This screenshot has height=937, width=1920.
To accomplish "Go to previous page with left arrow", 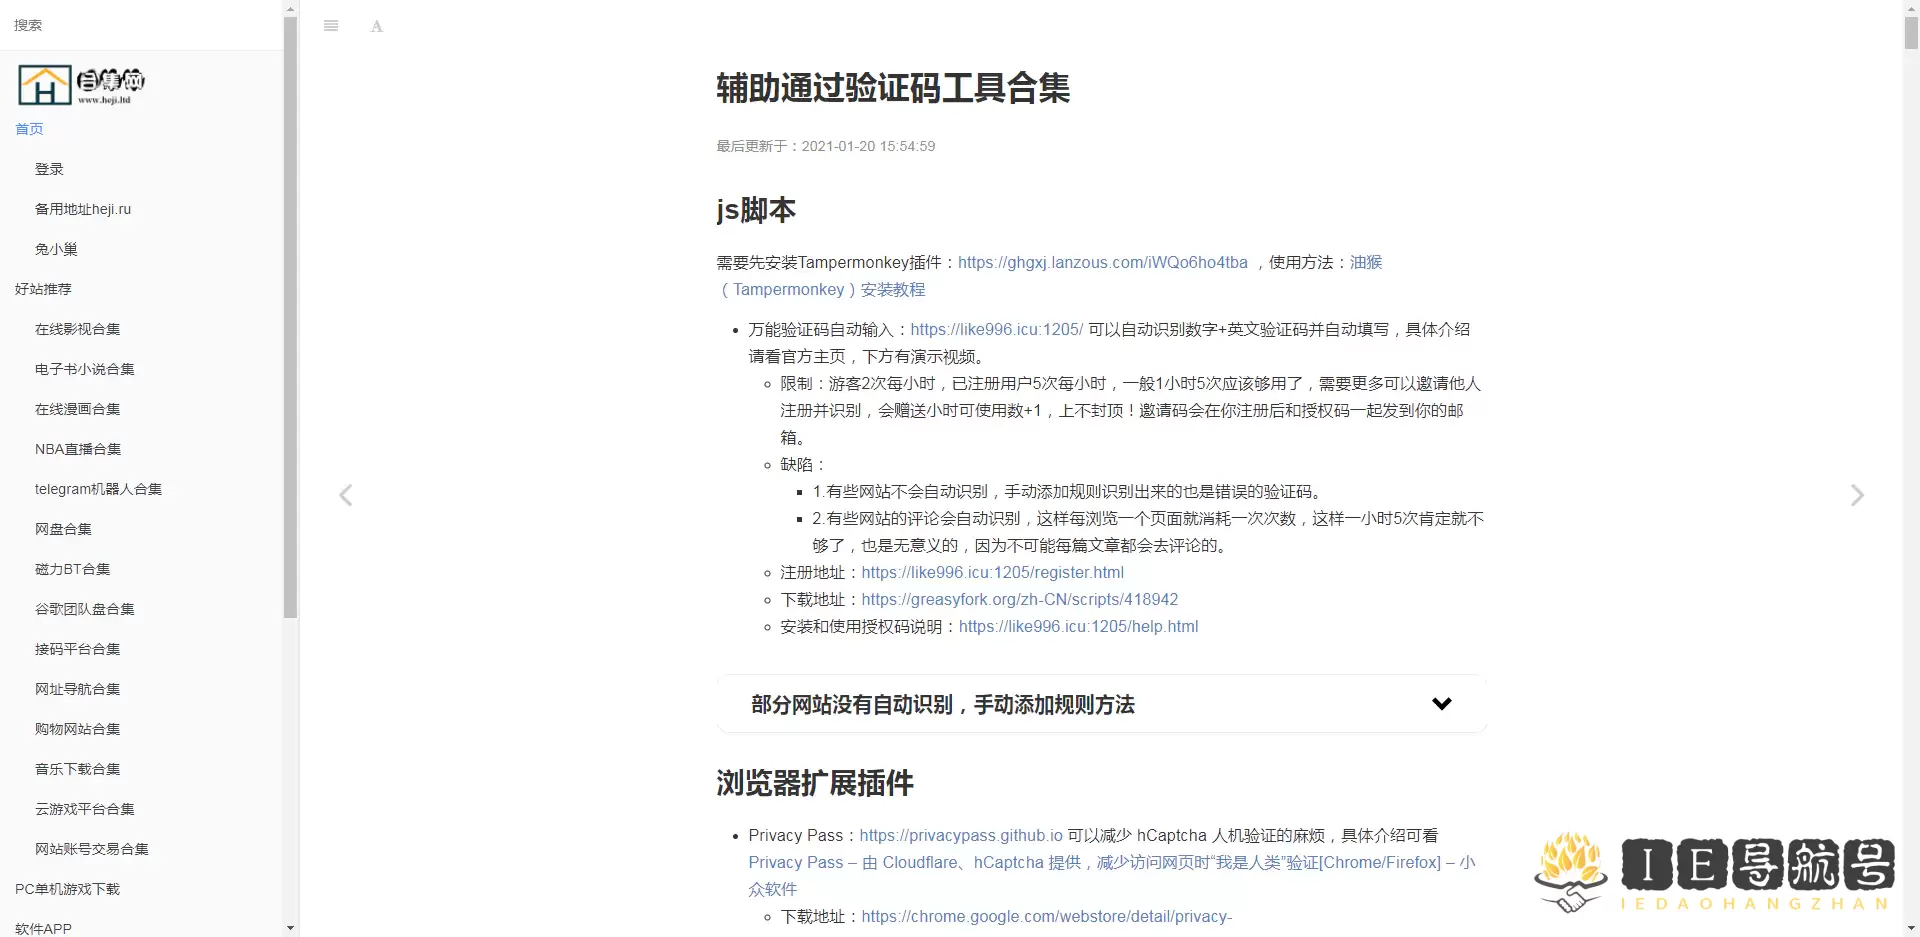I will [x=345, y=495].
